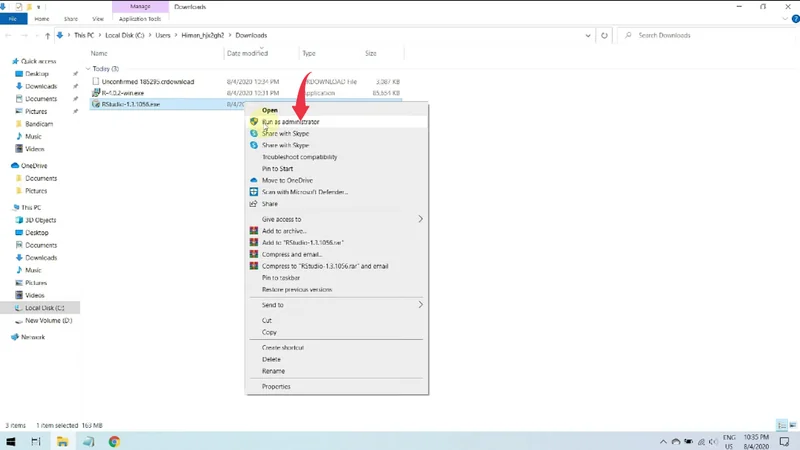
Task: Click the New Volume (D:) drive icon
Action: point(19,321)
